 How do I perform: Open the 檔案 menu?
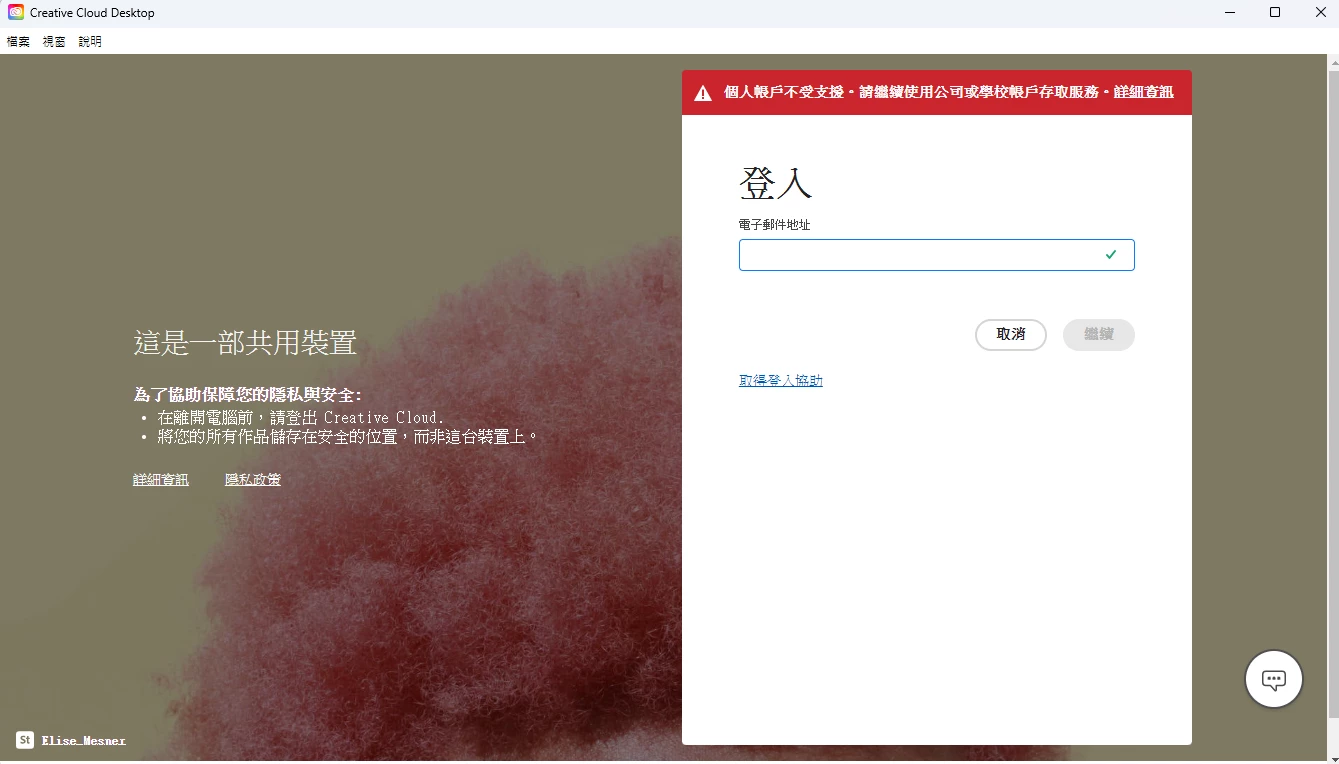[18, 42]
